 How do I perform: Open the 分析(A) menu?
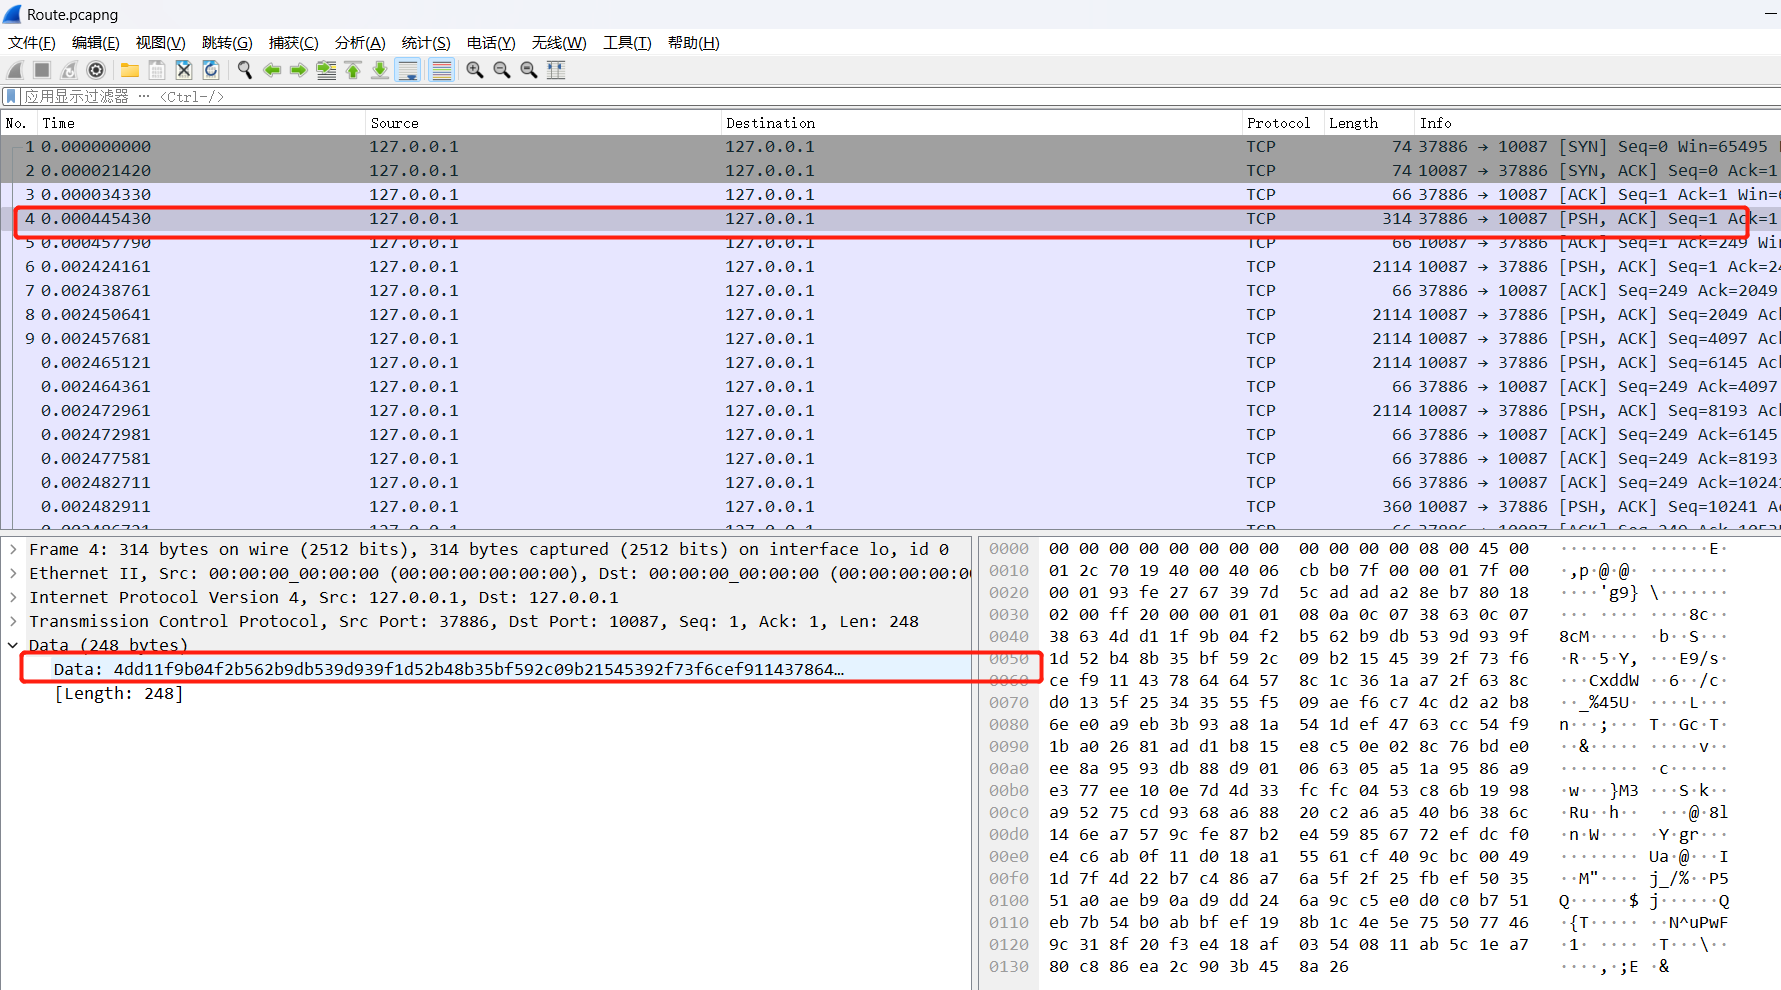[360, 42]
